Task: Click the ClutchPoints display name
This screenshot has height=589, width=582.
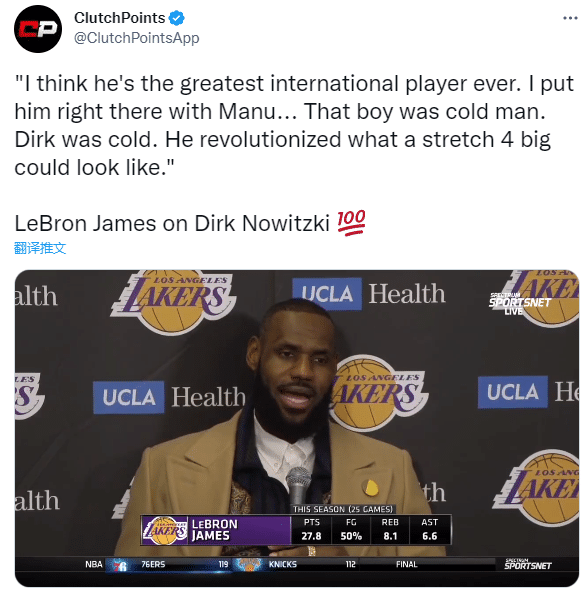Action: [119, 18]
